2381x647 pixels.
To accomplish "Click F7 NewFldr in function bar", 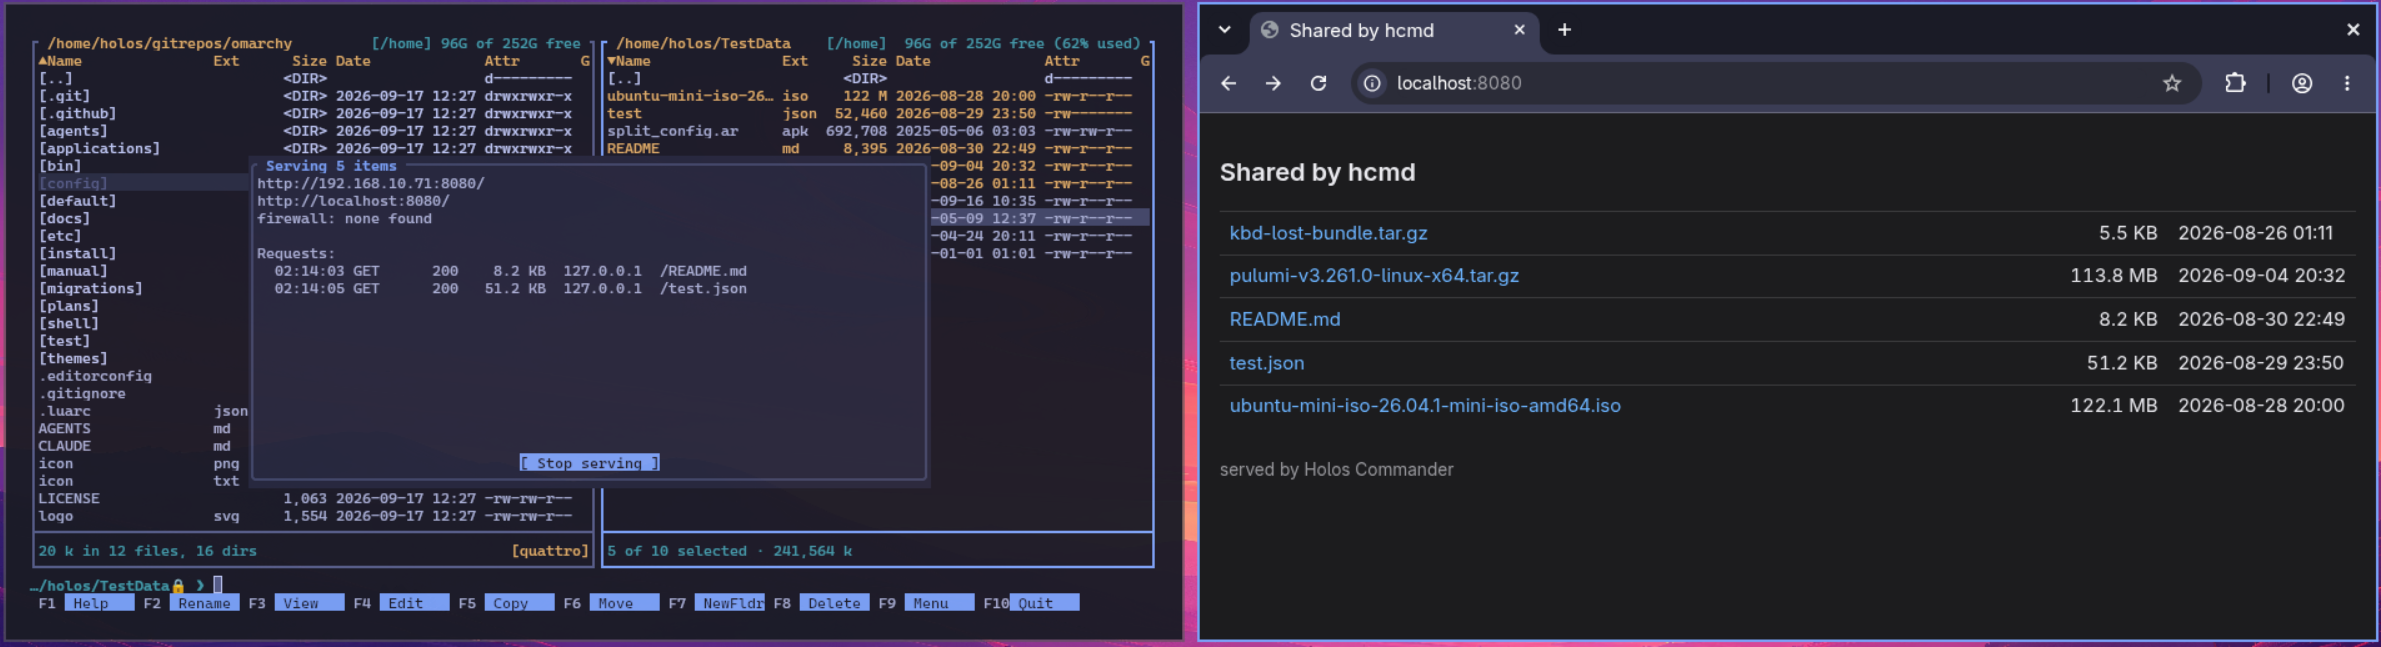I will tap(715, 603).
